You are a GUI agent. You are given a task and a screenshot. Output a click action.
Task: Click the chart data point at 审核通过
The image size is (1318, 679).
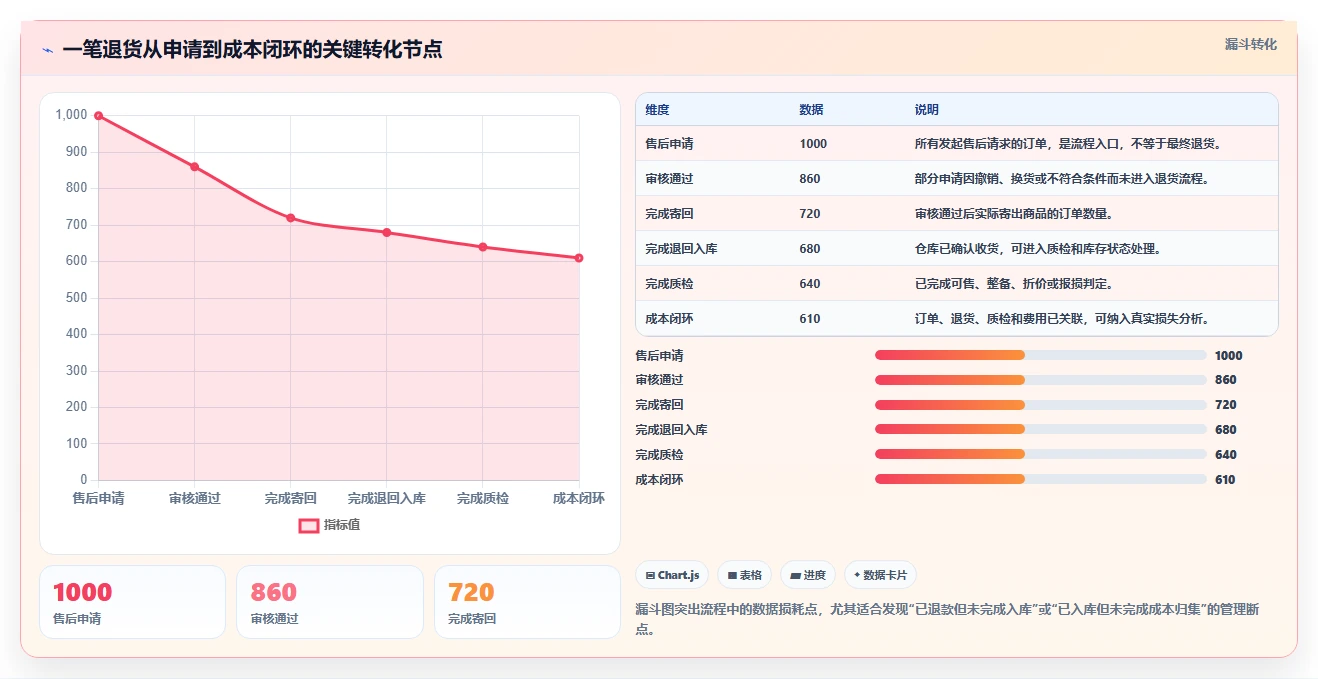[x=194, y=167]
